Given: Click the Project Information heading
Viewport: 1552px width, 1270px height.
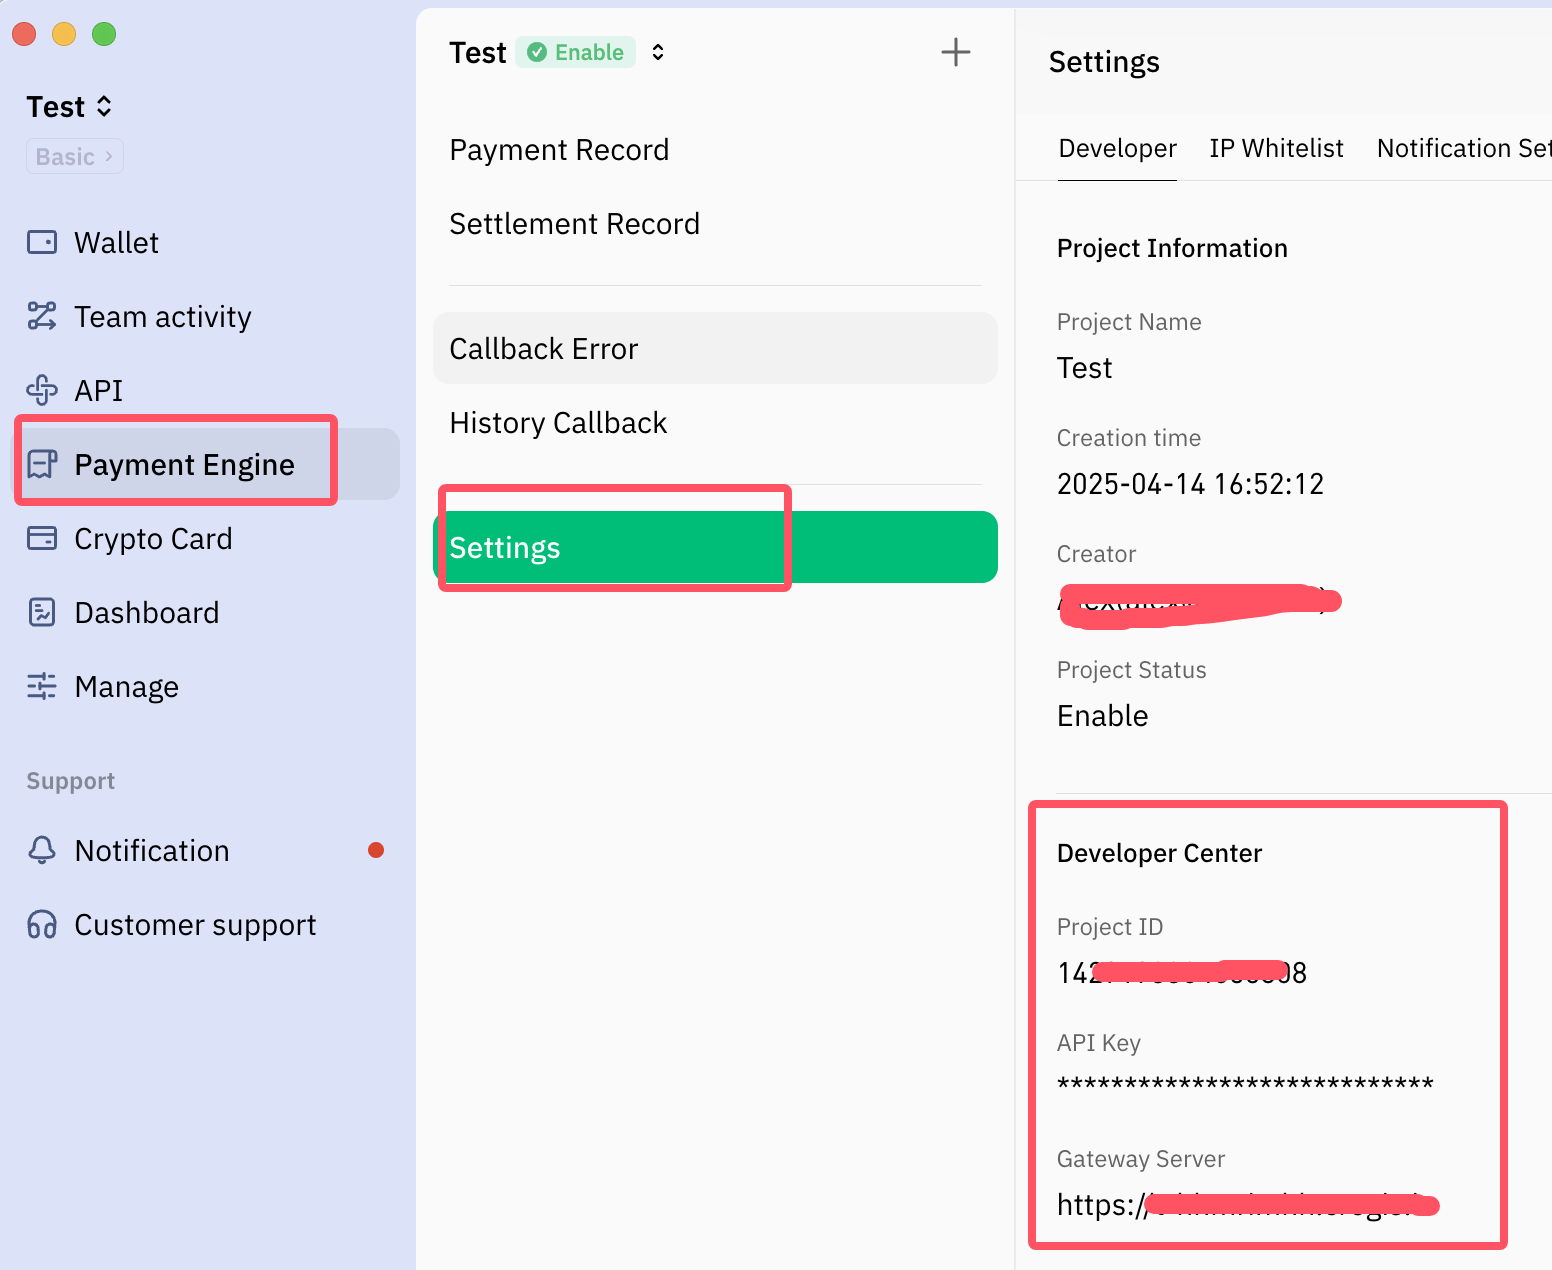Looking at the screenshot, I should [1172, 248].
